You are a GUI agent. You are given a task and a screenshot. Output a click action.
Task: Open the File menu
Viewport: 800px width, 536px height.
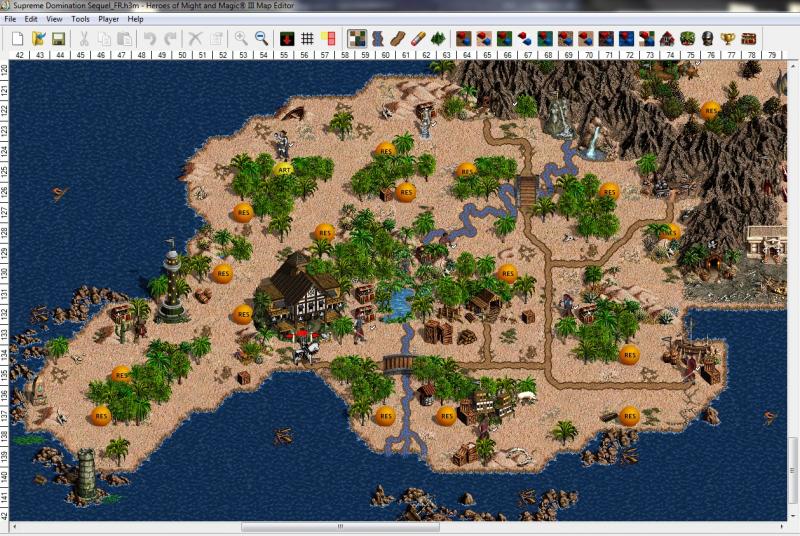pos(10,19)
